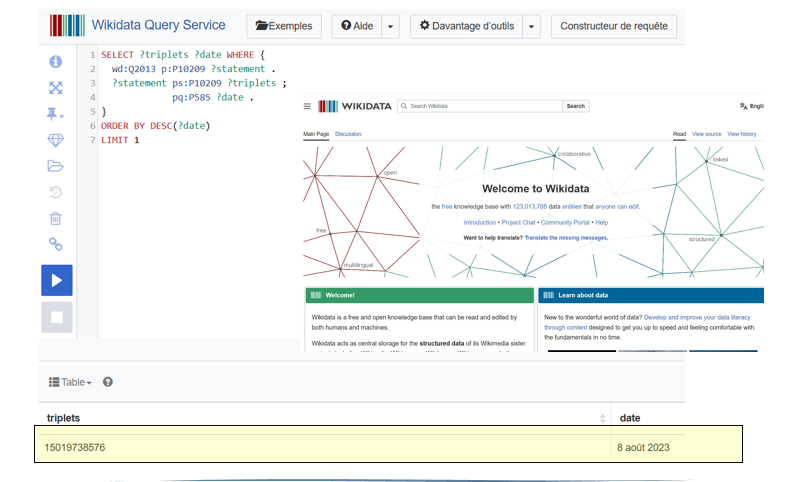Open the pin prefix dropdown in the sidebar
The height and width of the screenshot is (482, 810).
(55, 114)
